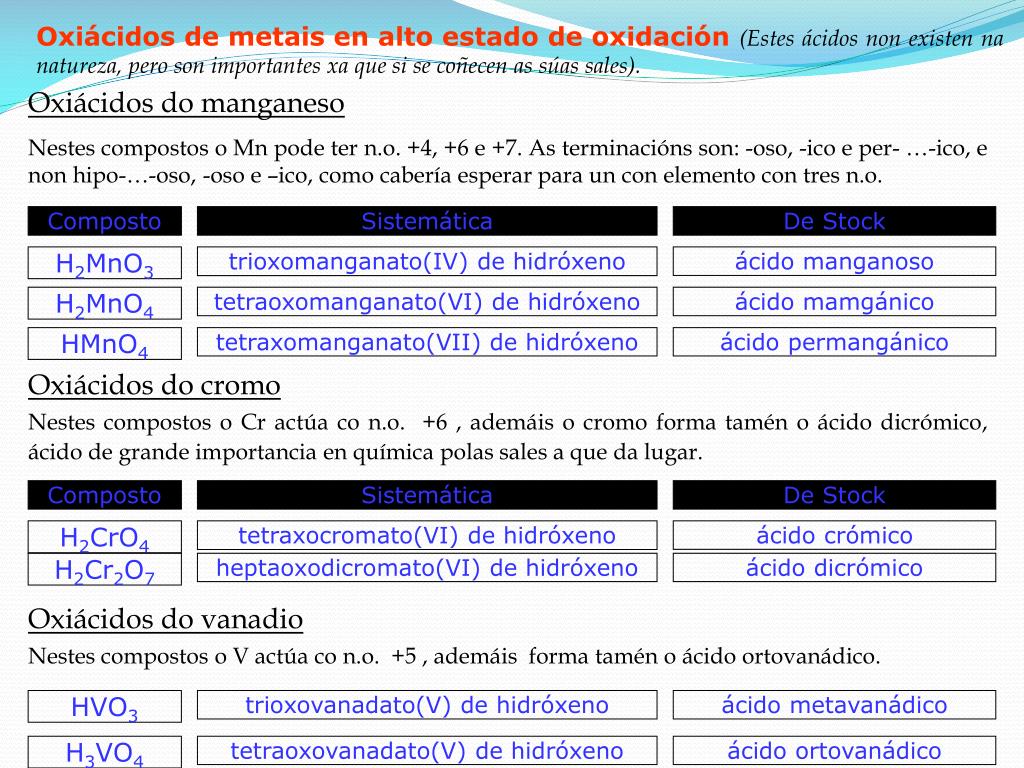The height and width of the screenshot is (768, 1024).
Task: Click the HVO3 formula cell
Action: (104, 707)
